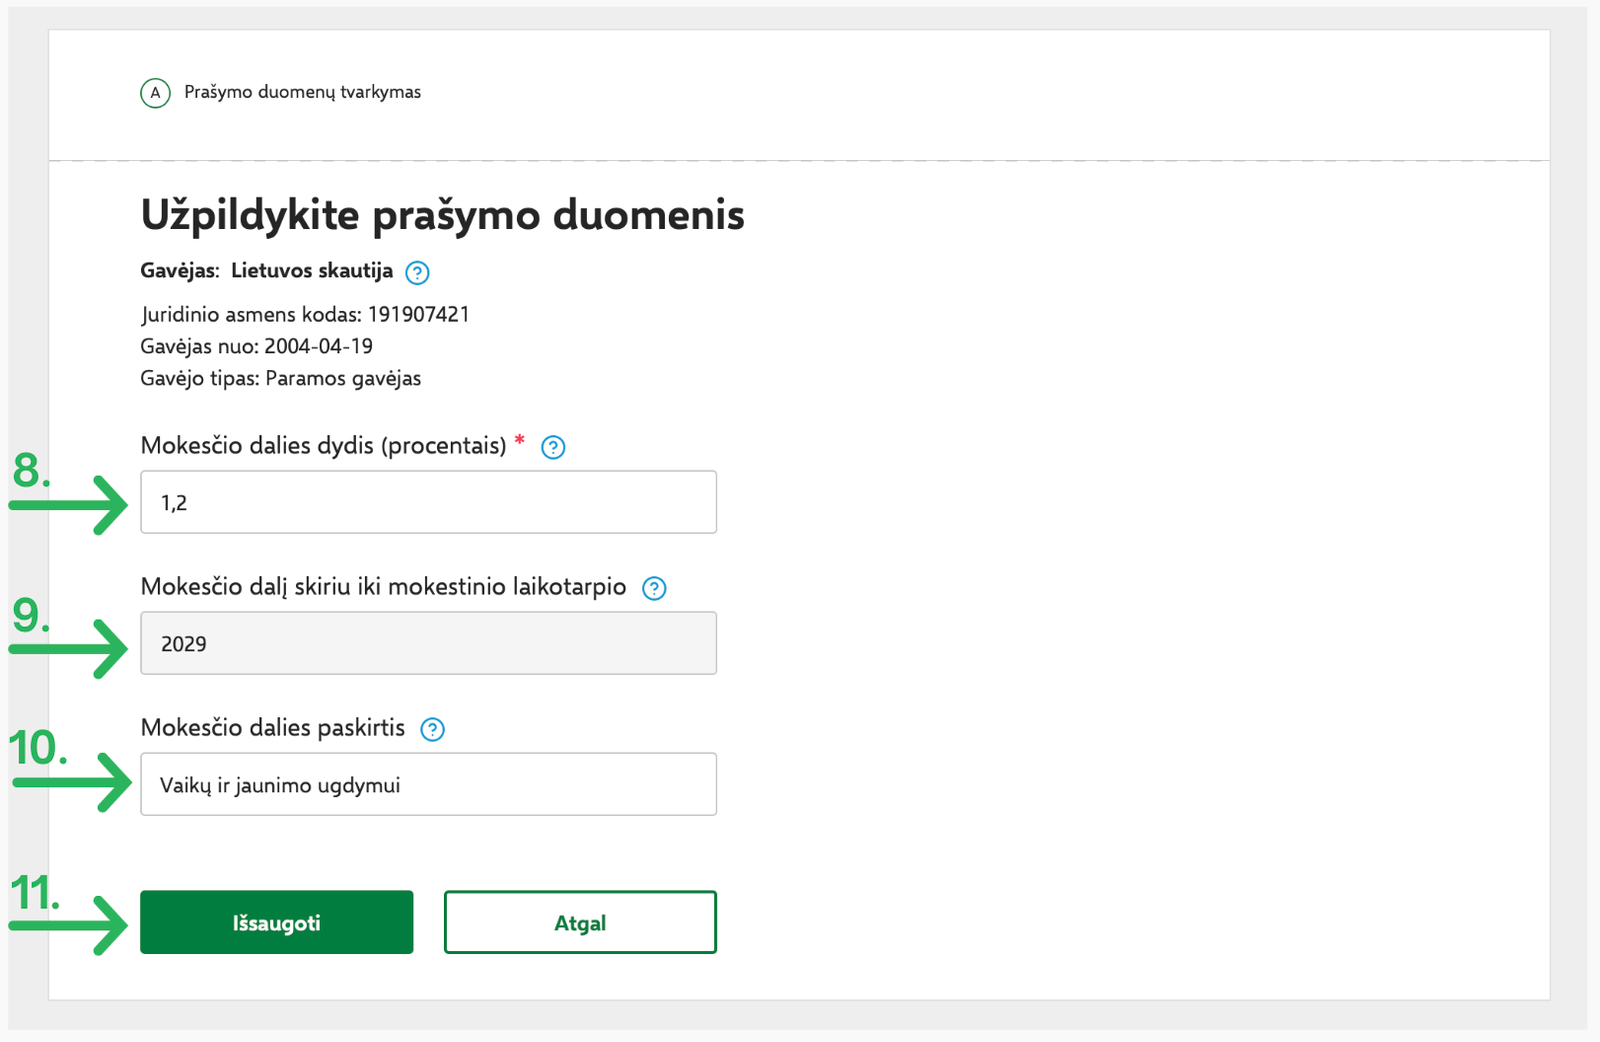
Task: Click the recipient name Lietuvos skautija
Action: (312, 269)
